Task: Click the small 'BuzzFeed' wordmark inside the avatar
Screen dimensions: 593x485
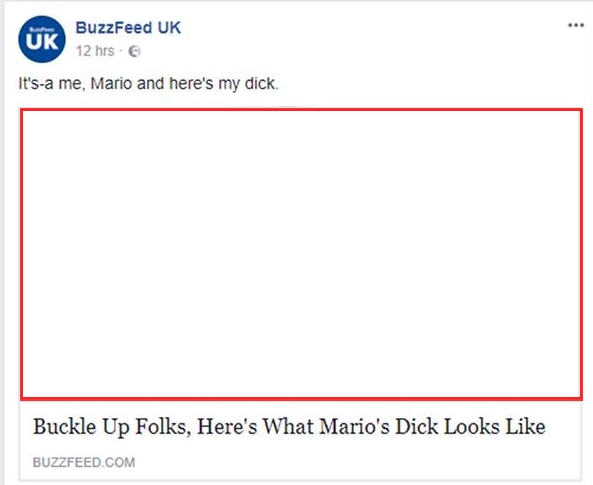Action: [42, 30]
